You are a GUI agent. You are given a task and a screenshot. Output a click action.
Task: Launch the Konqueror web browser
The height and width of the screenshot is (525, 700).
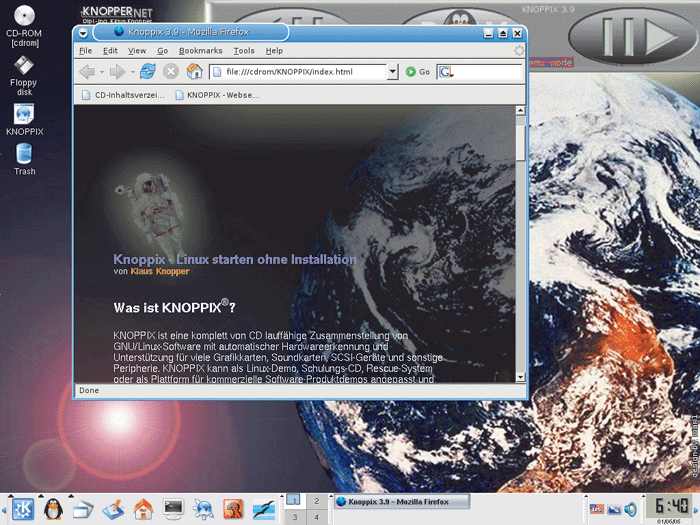point(203,509)
